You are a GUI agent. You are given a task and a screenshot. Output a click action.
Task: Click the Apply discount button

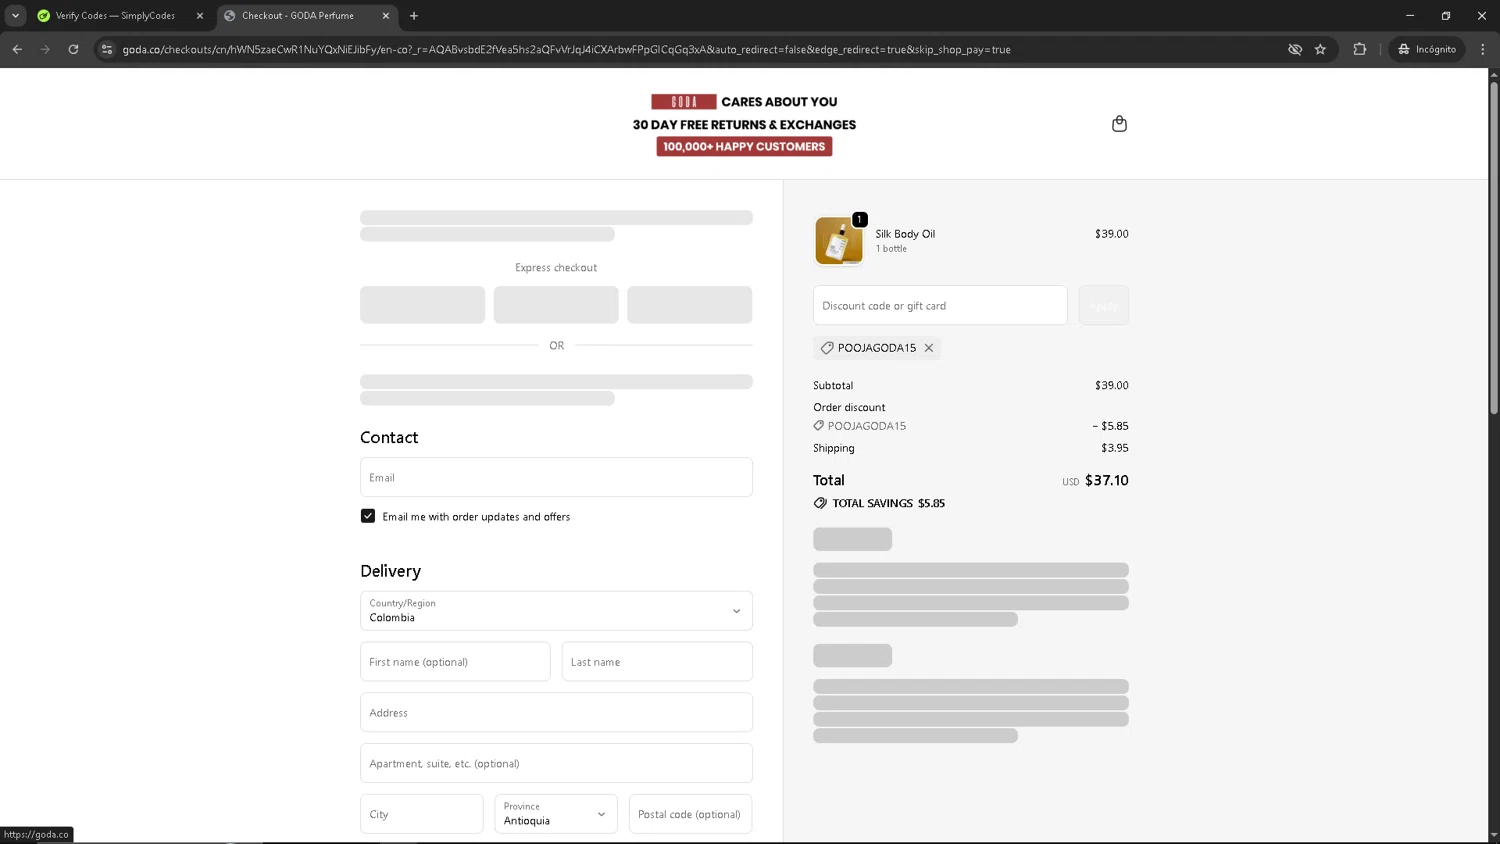1103,305
